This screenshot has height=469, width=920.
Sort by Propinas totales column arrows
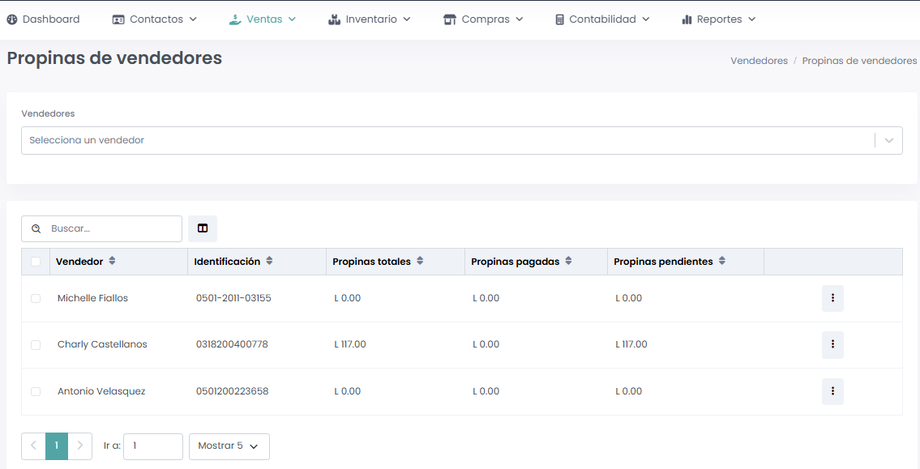click(x=420, y=262)
